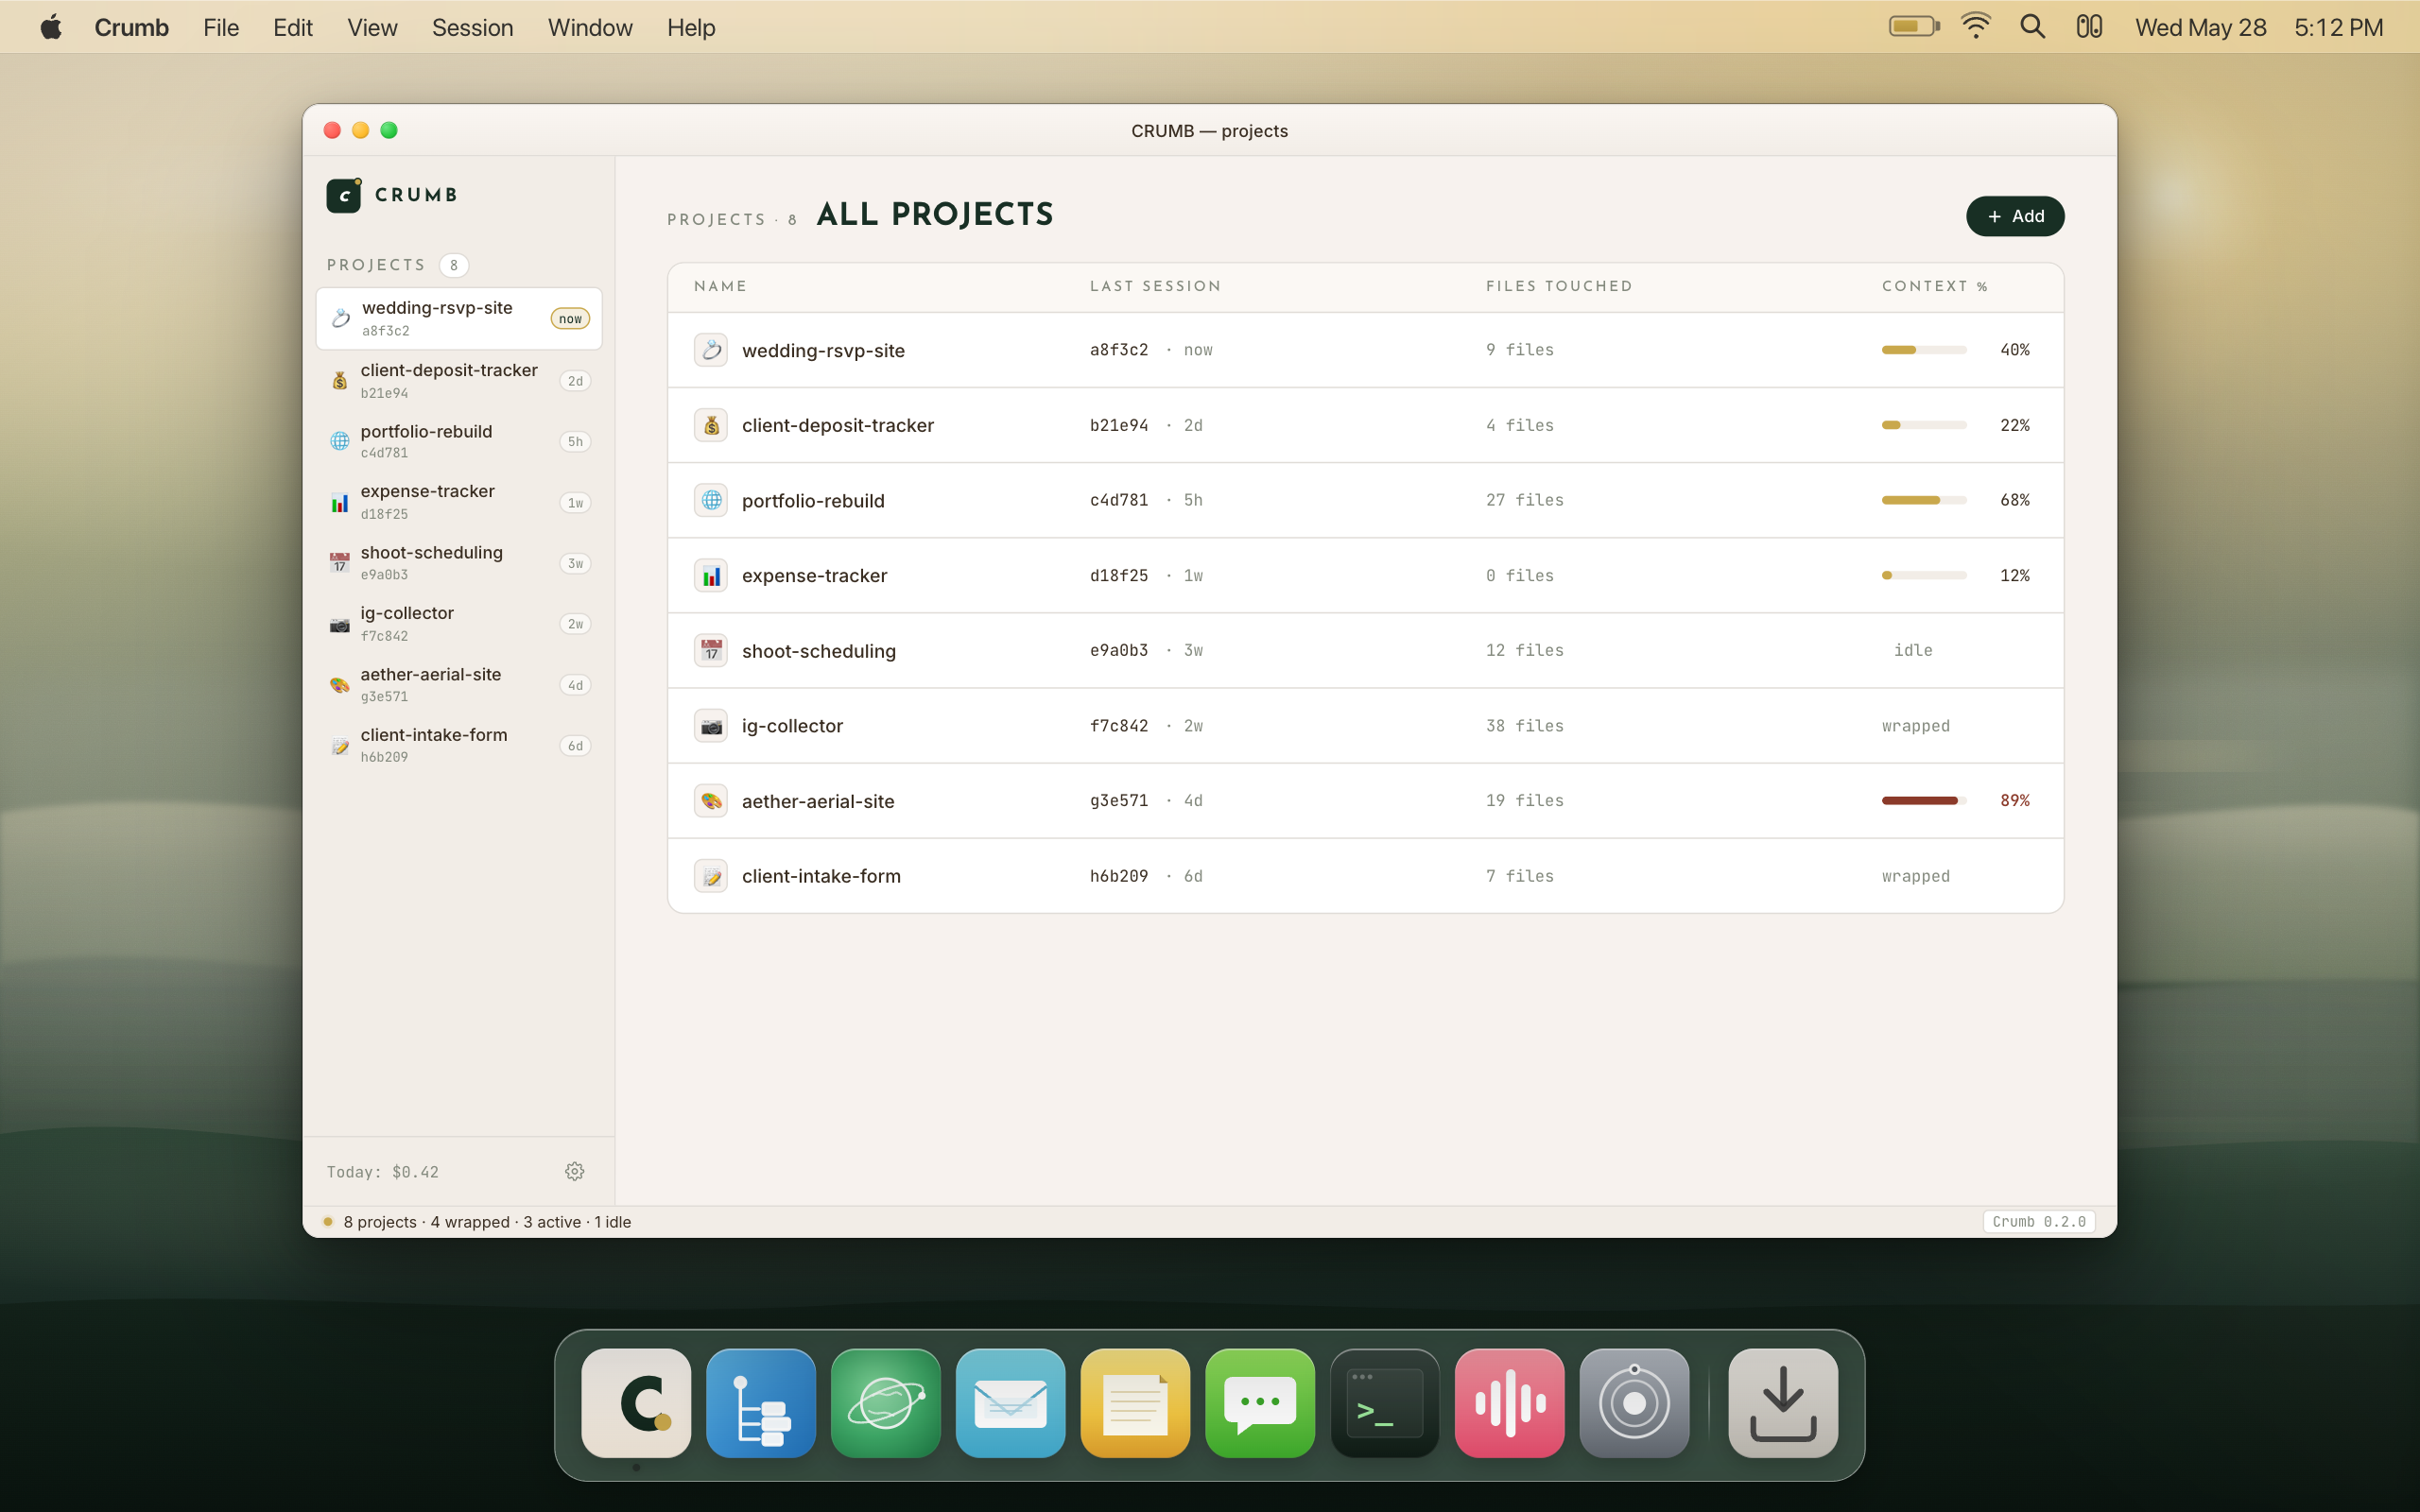Viewport: 2420px width, 1512px height.
Task: Click the palette icon beside sidebar aether-aerial-site
Action: pos(340,685)
